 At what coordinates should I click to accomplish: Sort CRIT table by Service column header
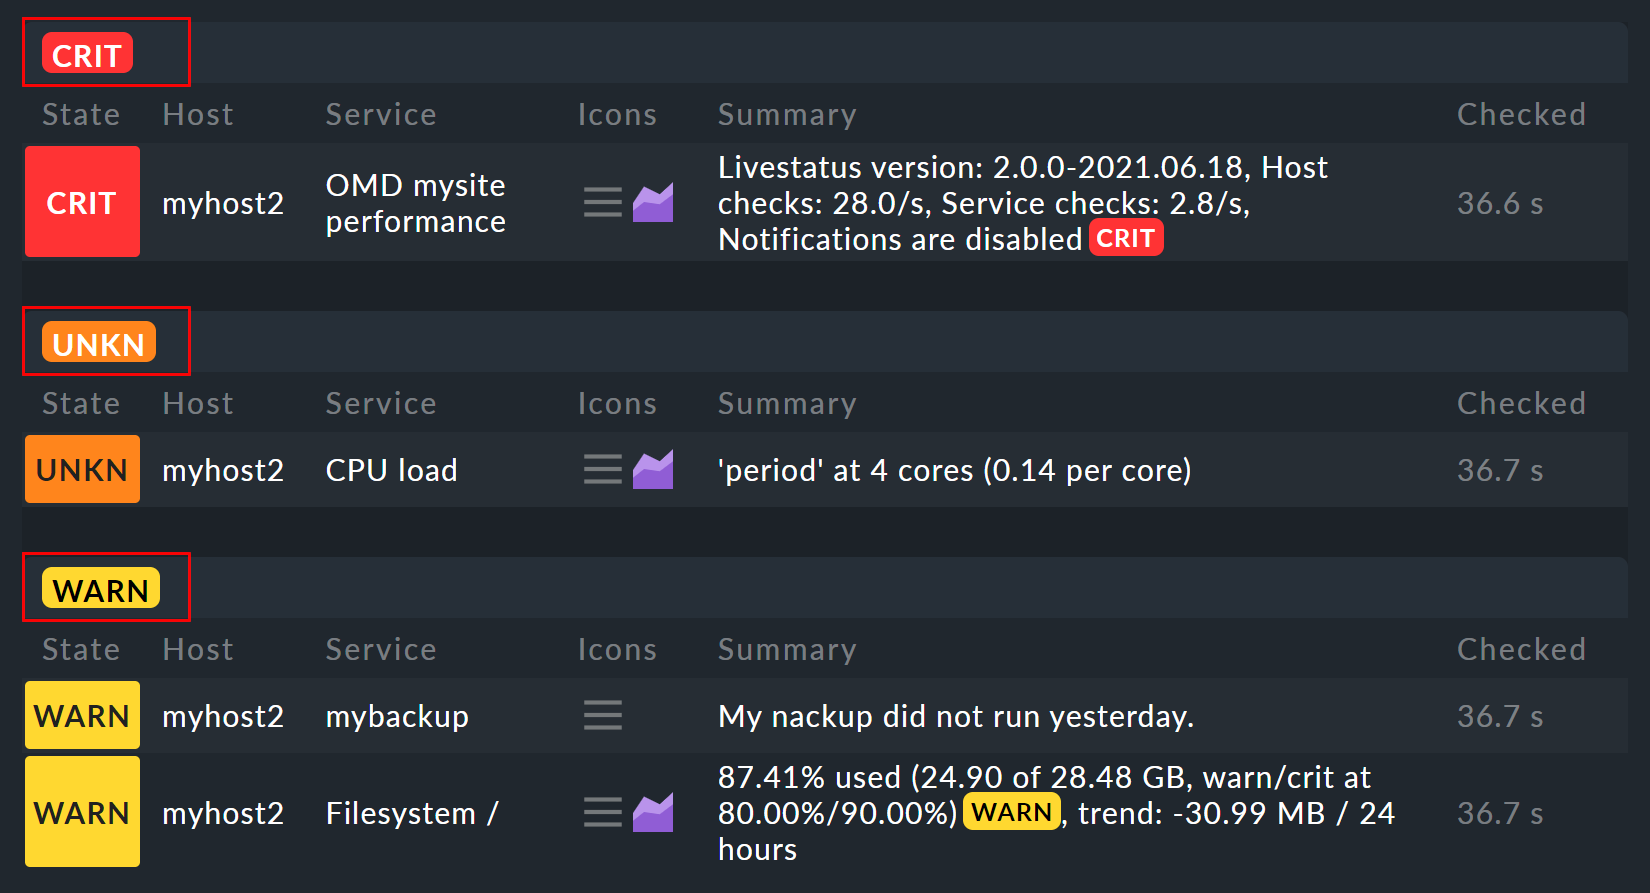tap(380, 115)
